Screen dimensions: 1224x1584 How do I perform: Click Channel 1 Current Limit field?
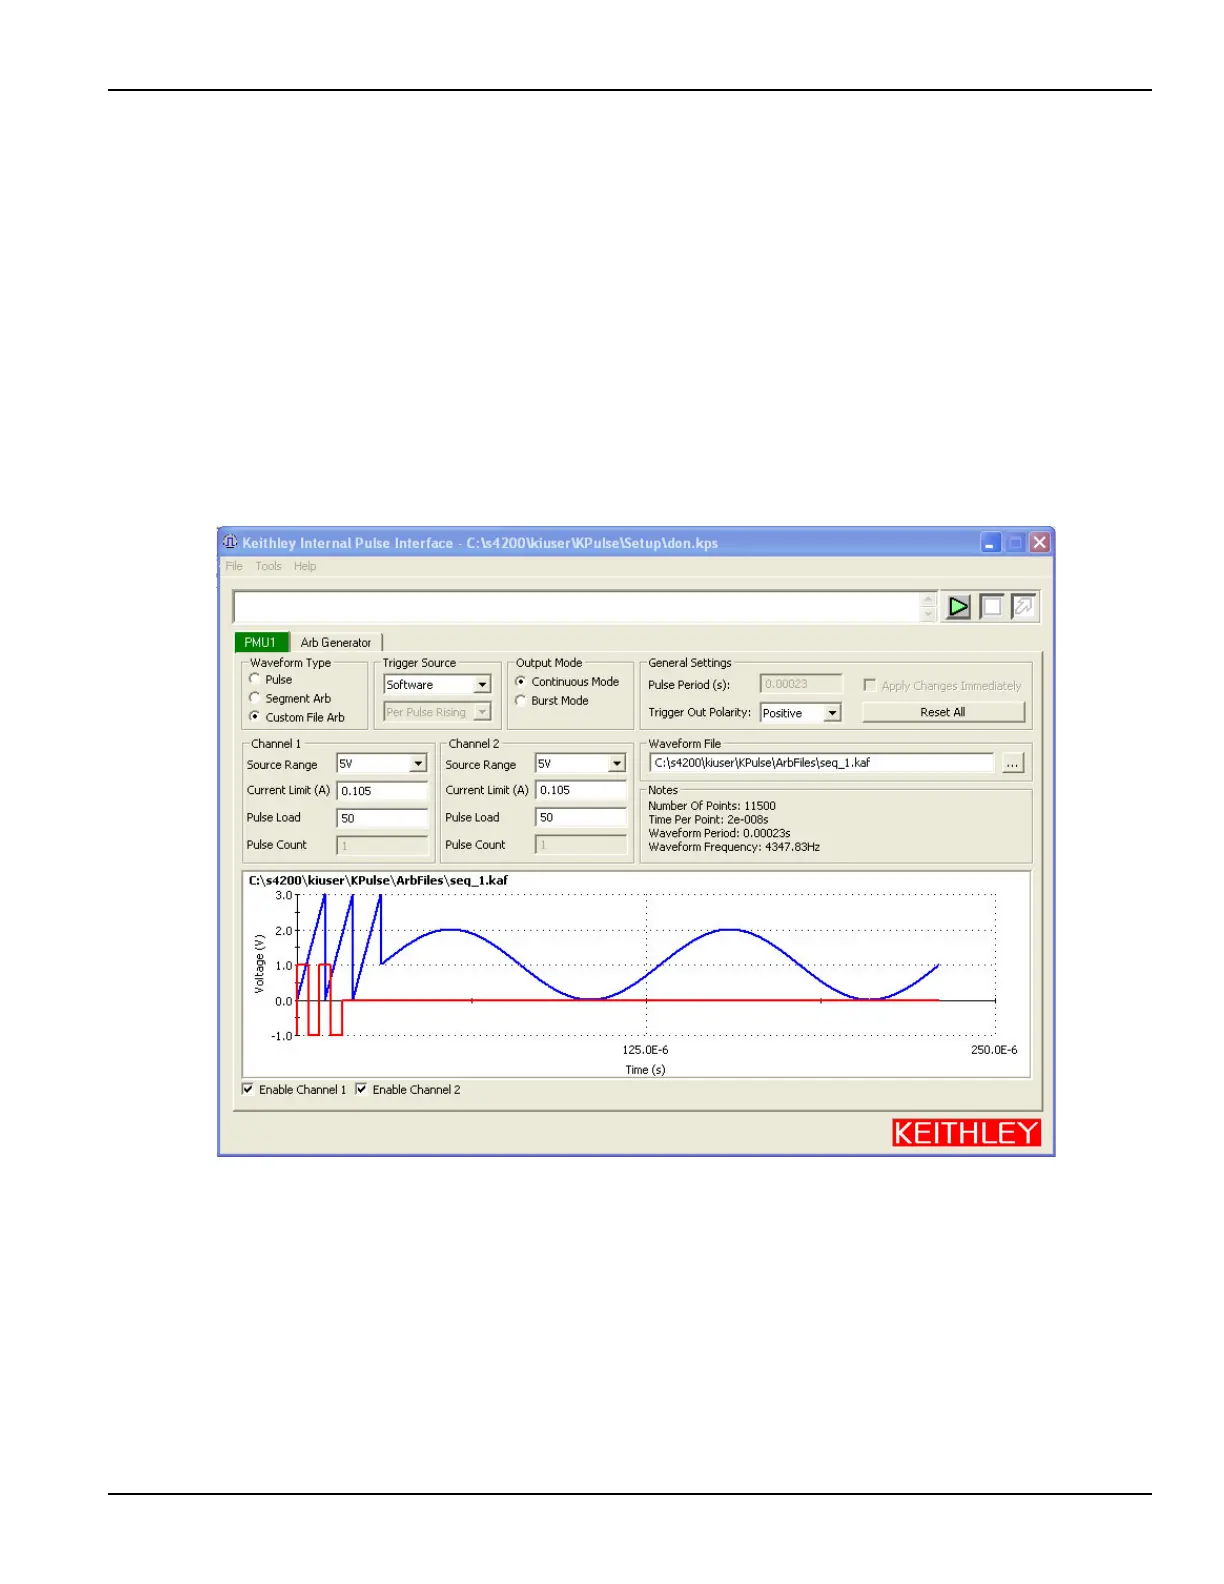[382, 791]
